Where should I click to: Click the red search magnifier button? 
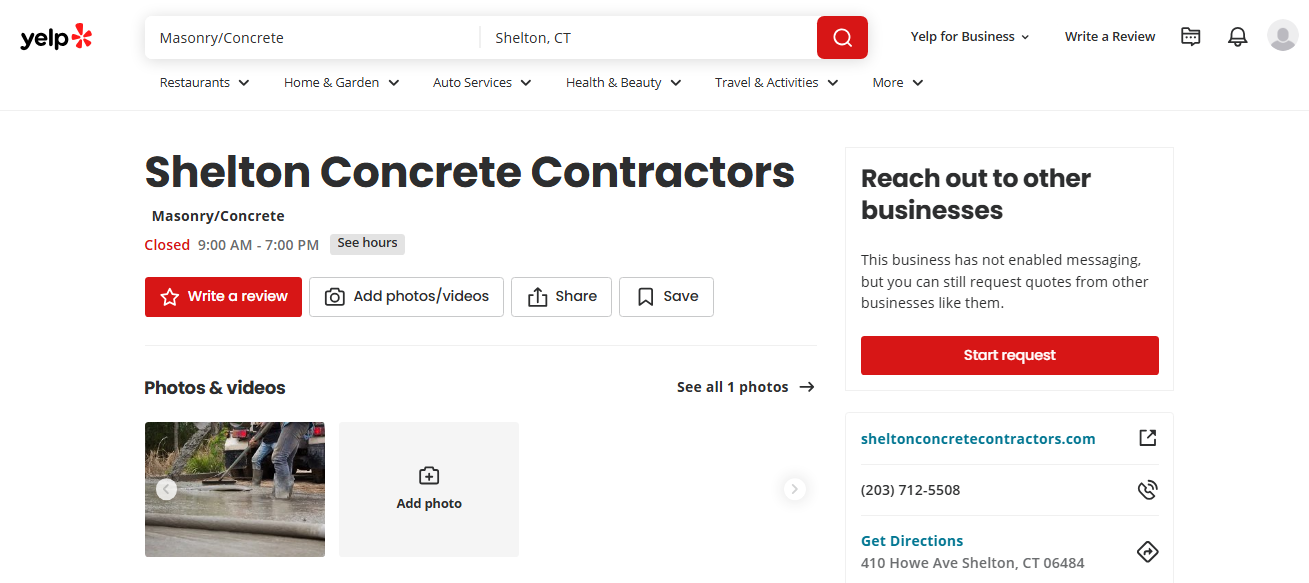click(842, 38)
